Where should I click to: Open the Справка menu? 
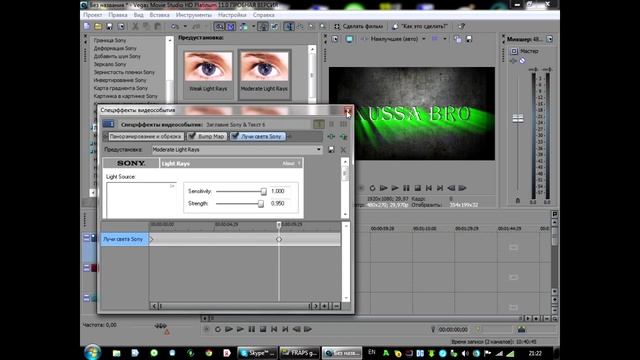tap(264, 15)
